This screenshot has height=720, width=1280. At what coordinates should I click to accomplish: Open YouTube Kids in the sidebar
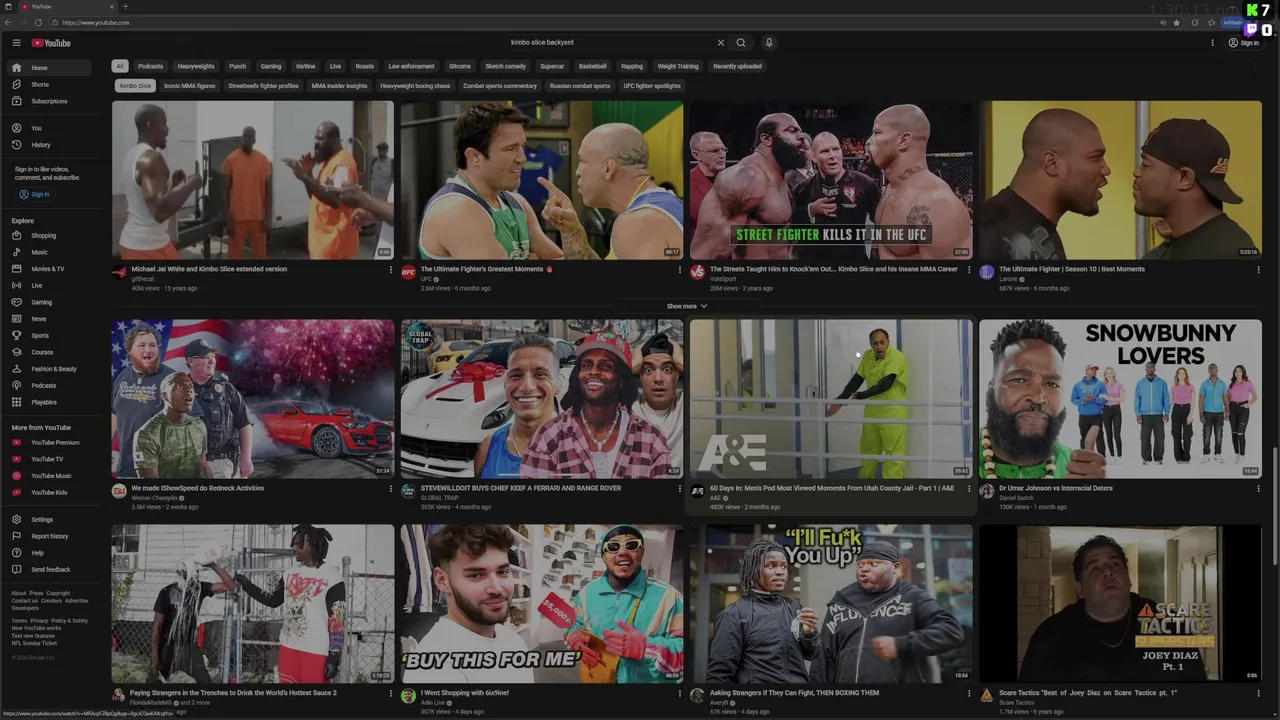51,492
